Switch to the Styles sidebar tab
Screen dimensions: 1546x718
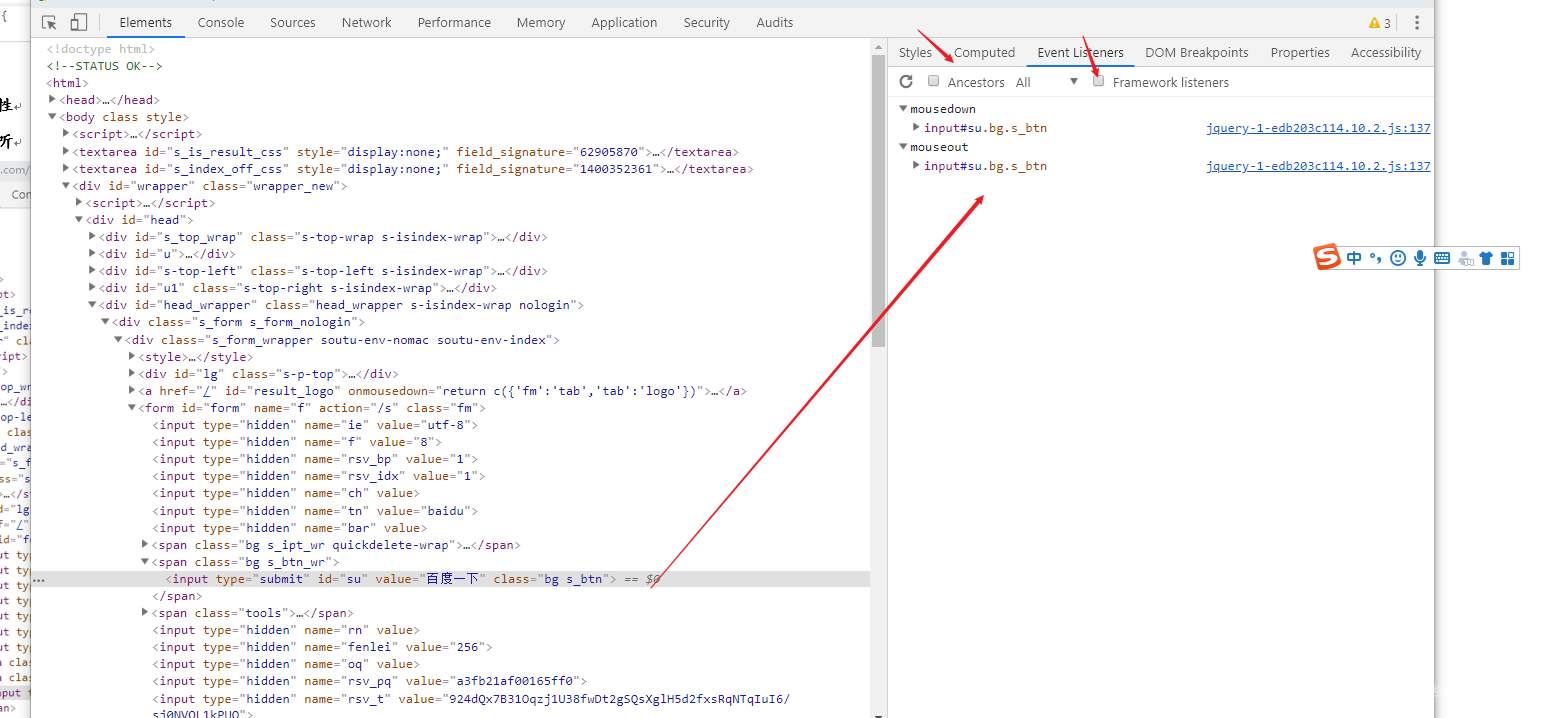click(915, 53)
